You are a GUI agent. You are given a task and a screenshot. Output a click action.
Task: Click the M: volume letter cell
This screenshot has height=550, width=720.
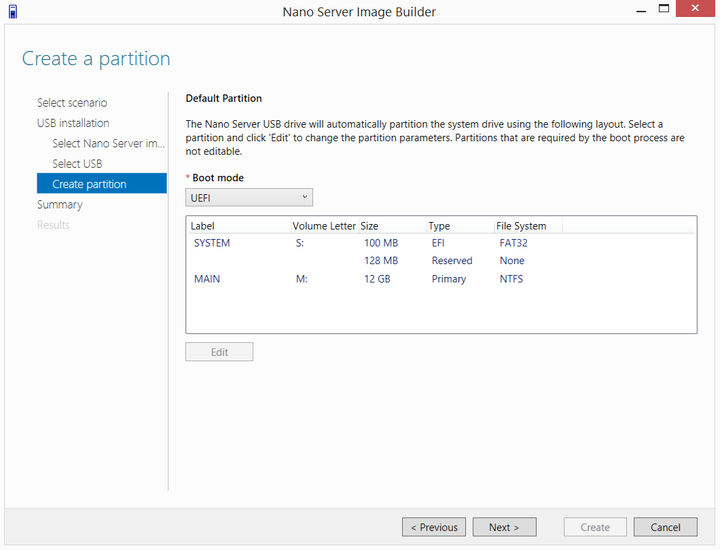[302, 279]
